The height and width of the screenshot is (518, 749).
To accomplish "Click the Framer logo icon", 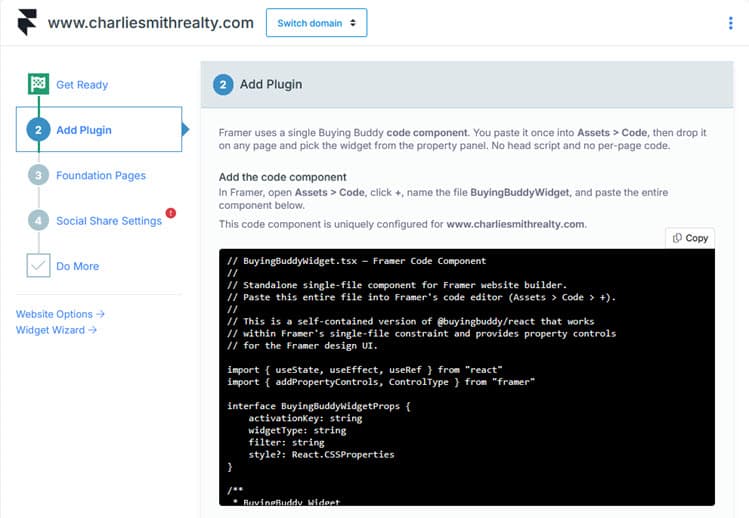I will (27, 22).
